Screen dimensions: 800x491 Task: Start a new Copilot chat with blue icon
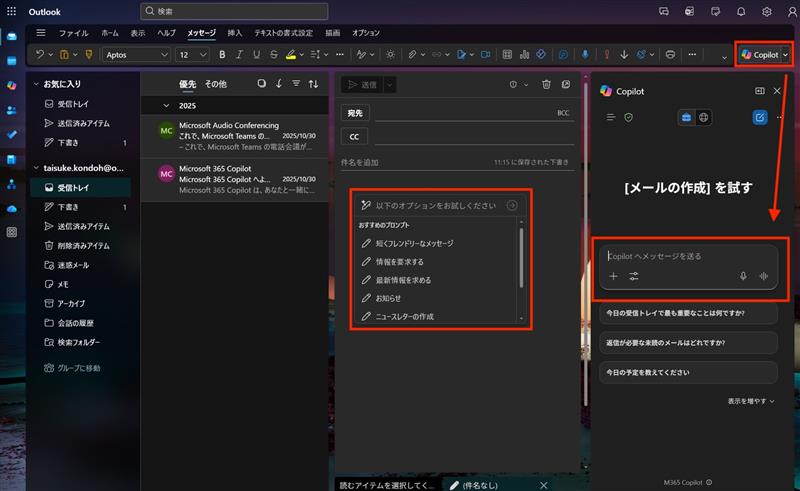click(760, 118)
